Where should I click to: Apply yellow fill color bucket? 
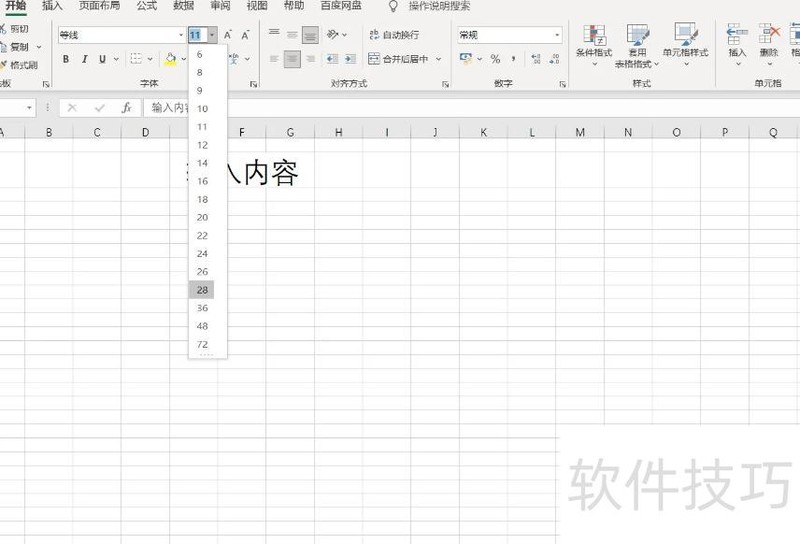(170, 59)
